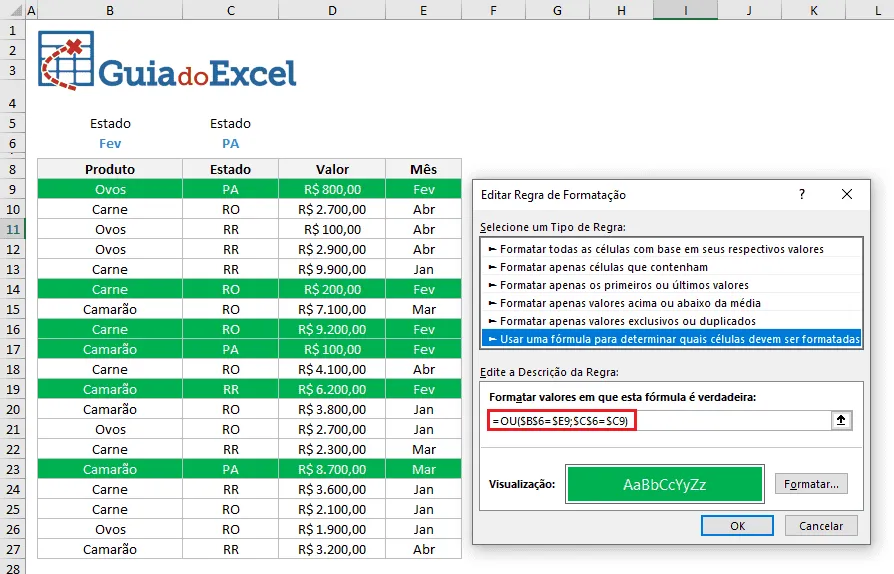Click cell 'R$ 8.700,00' in row 23
The image size is (894, 574).
coord(332,470)
